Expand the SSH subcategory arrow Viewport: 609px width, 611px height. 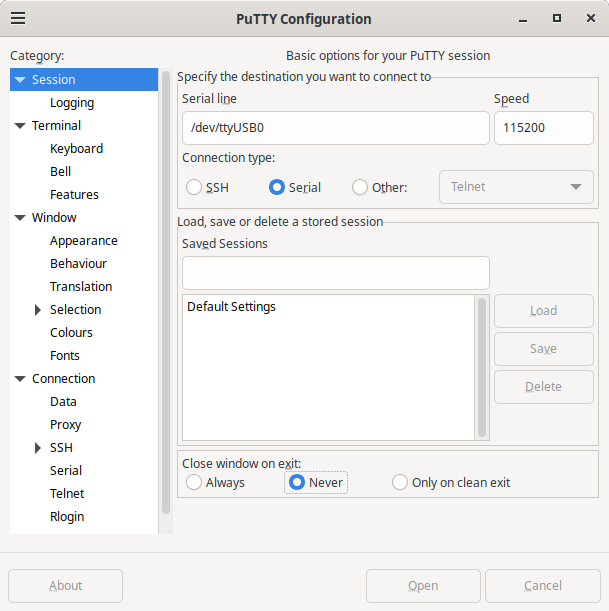pos(38,448)
